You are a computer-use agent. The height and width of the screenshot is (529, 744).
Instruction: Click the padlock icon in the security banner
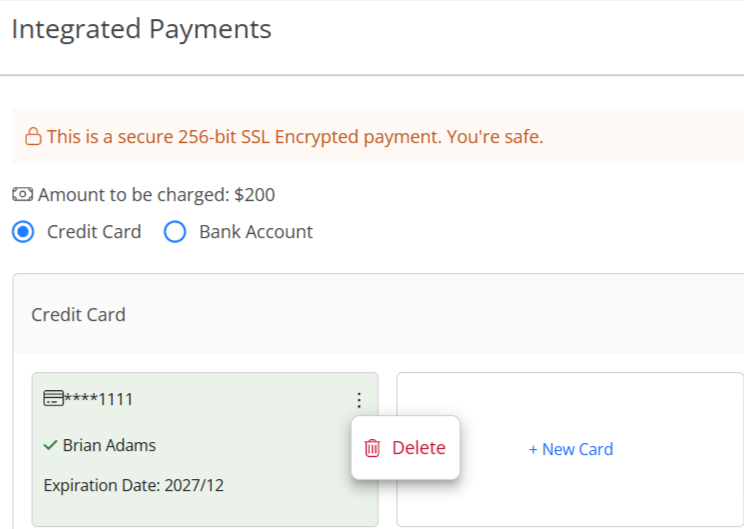tap(33, 137)
